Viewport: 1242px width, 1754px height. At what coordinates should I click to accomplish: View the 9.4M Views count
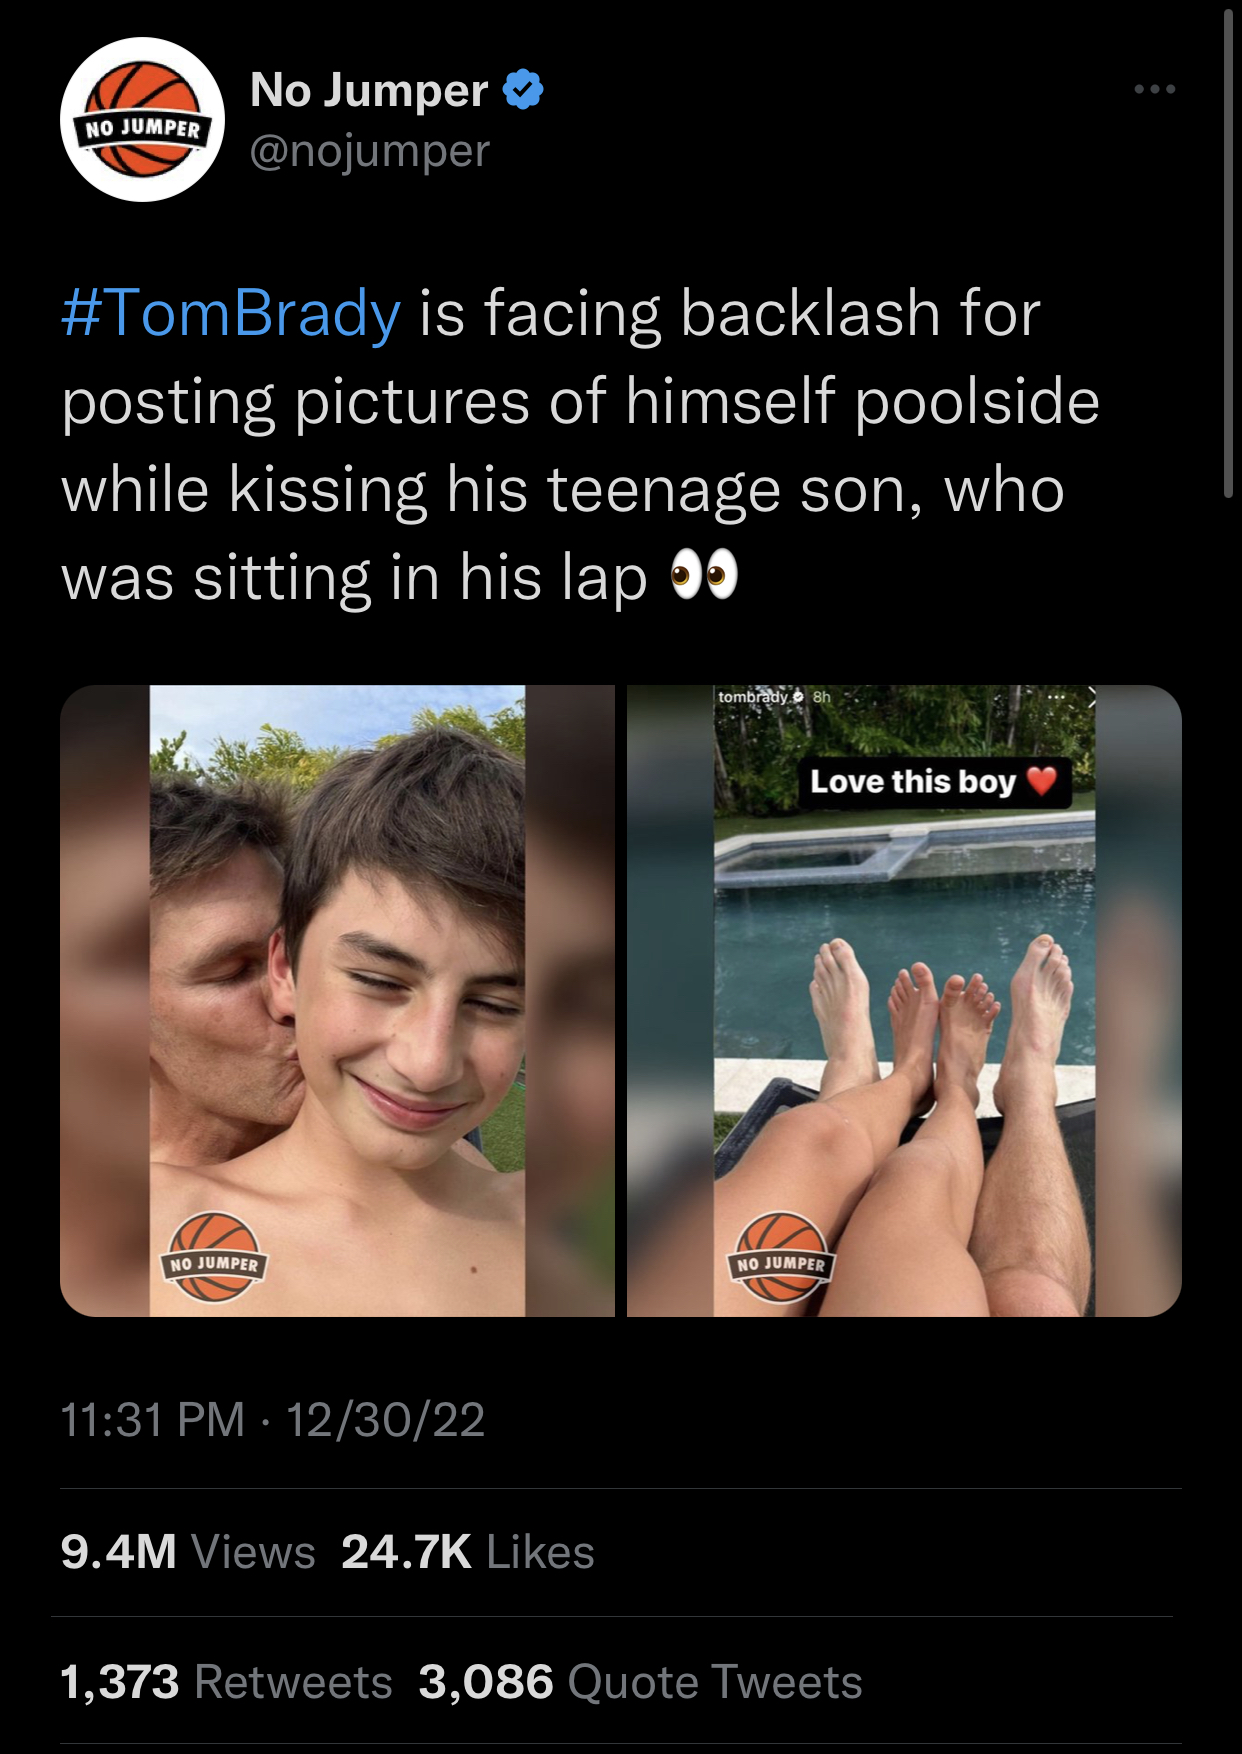coord(188,1552)
